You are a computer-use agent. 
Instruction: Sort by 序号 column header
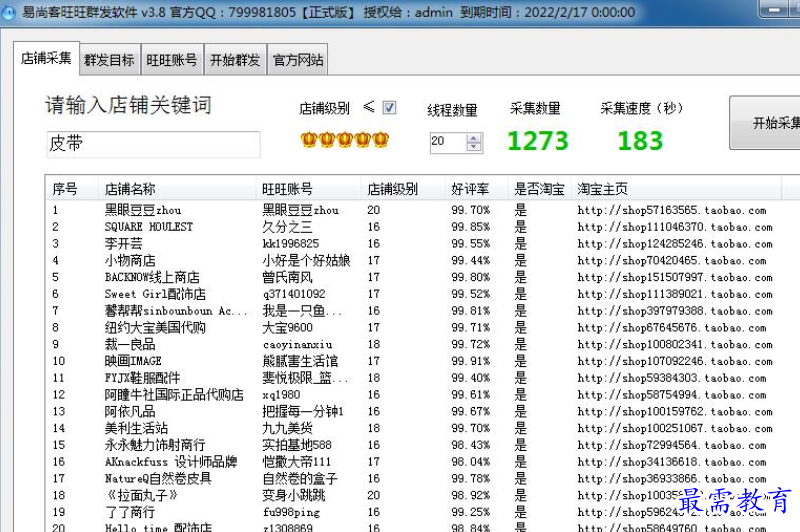tap(72, 189)
